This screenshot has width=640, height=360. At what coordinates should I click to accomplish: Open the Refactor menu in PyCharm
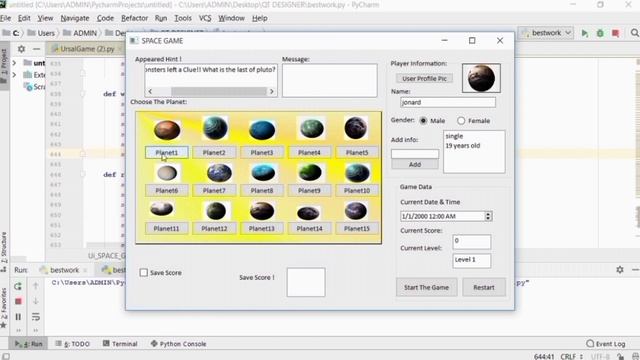134,18
